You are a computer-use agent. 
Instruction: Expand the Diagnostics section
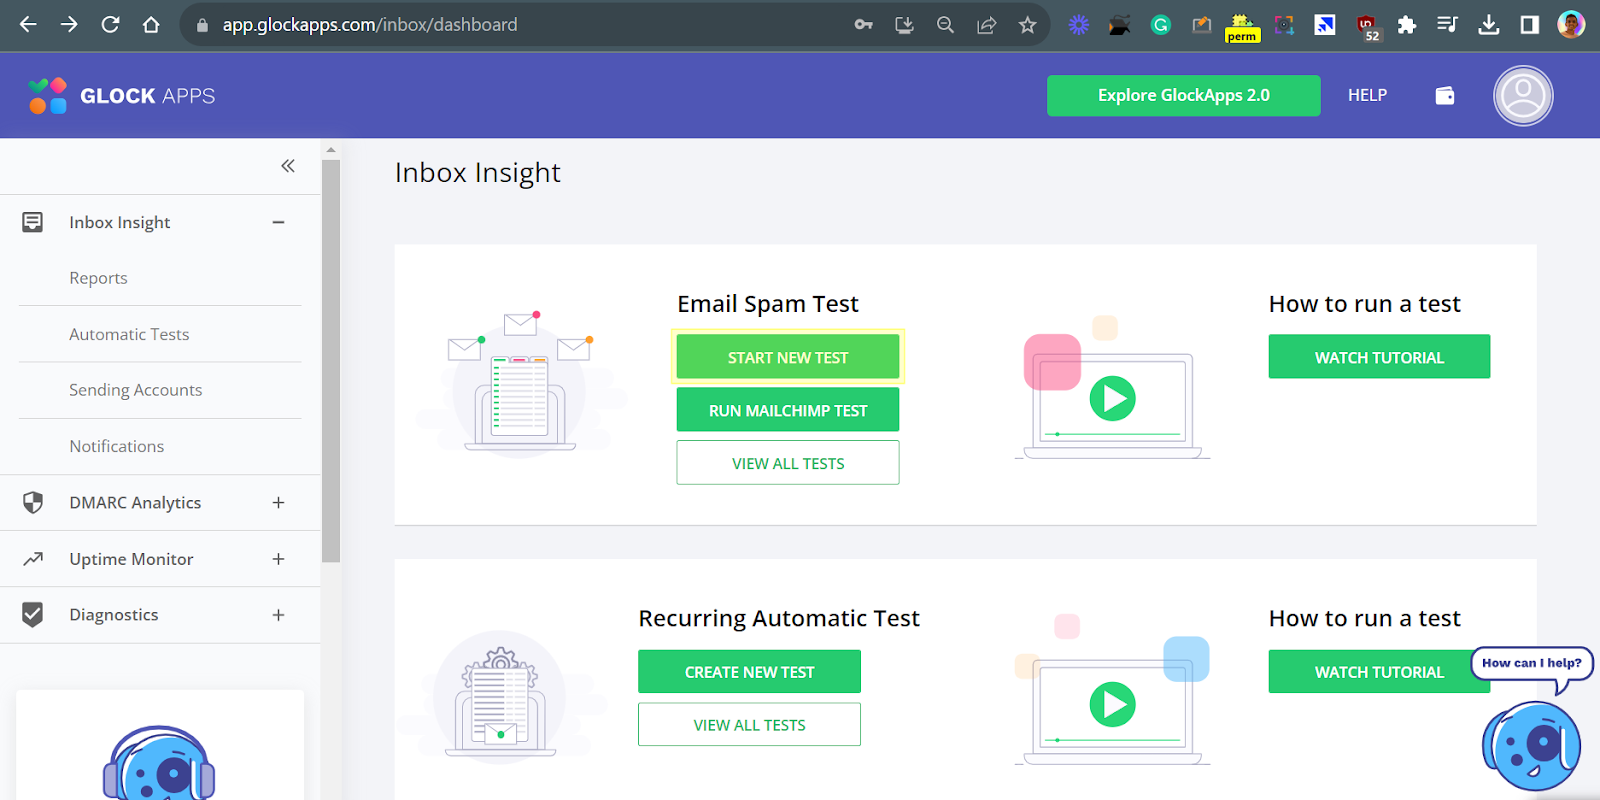(x=278, y=615)
